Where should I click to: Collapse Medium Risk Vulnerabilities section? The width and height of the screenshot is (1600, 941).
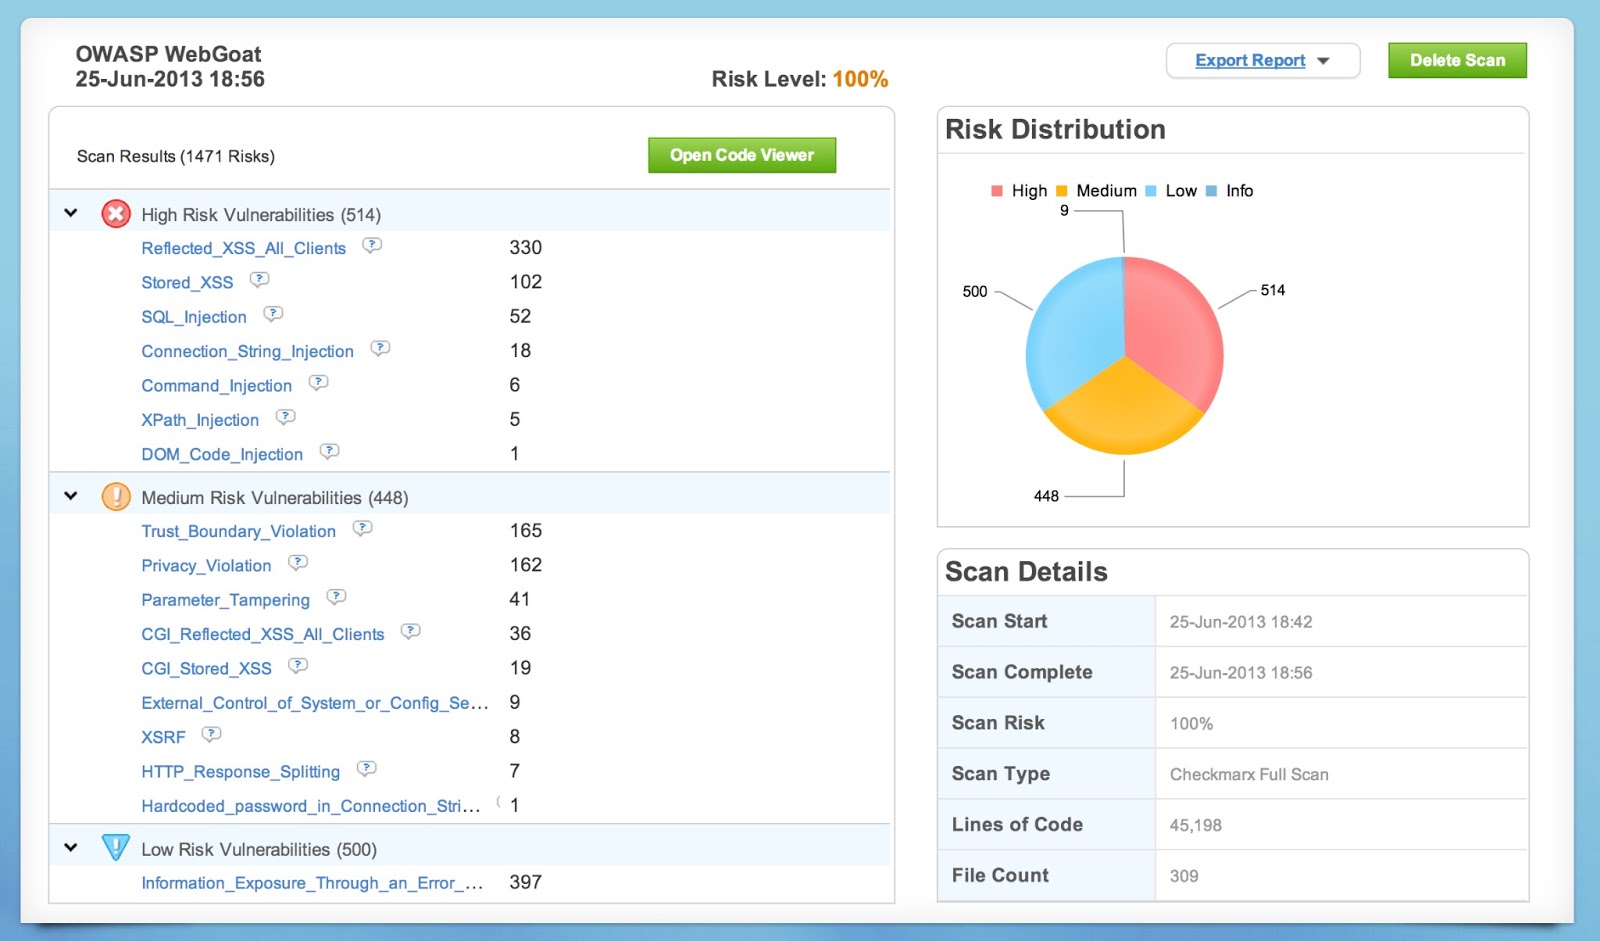click(x=71, y=496)
